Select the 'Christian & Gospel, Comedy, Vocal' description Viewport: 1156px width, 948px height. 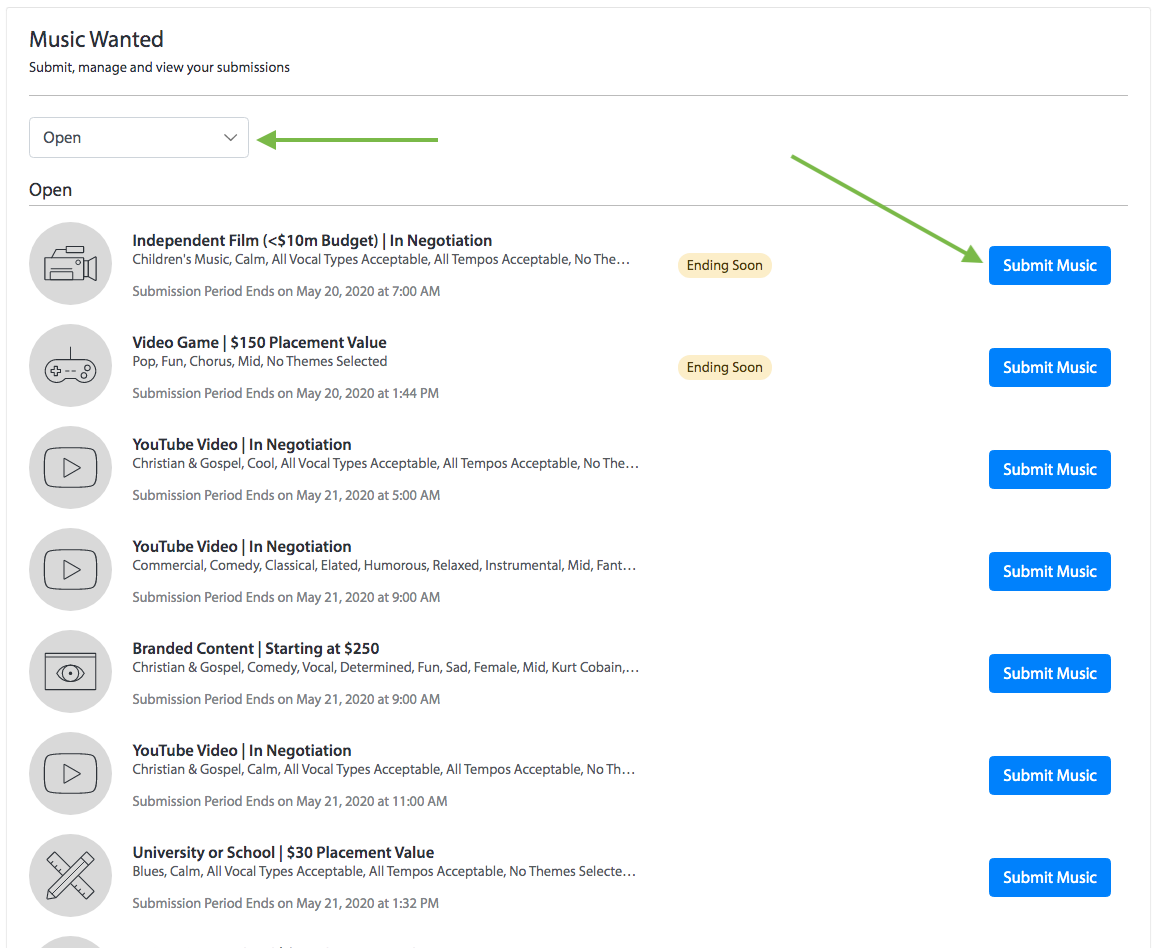point(386,667)
